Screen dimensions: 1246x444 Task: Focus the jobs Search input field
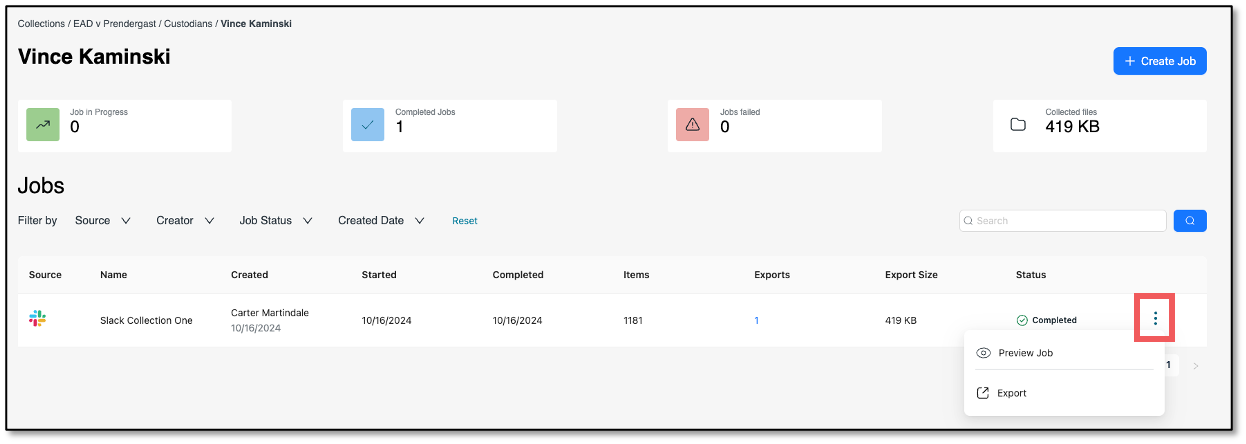coord(1063,220)
